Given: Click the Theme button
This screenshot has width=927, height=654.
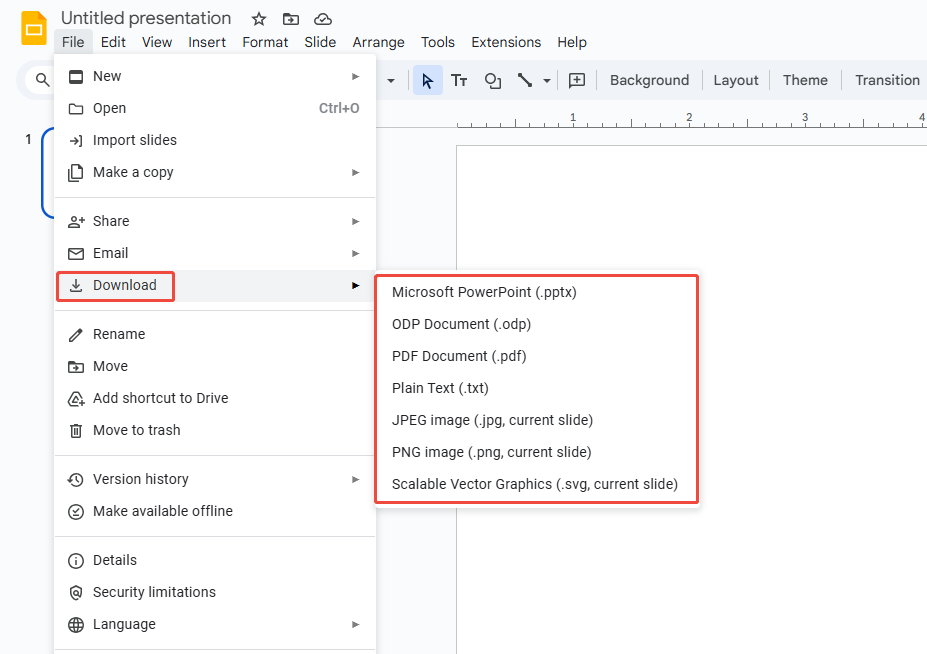Looking at the screenshot, I should (x=804, y=80).
